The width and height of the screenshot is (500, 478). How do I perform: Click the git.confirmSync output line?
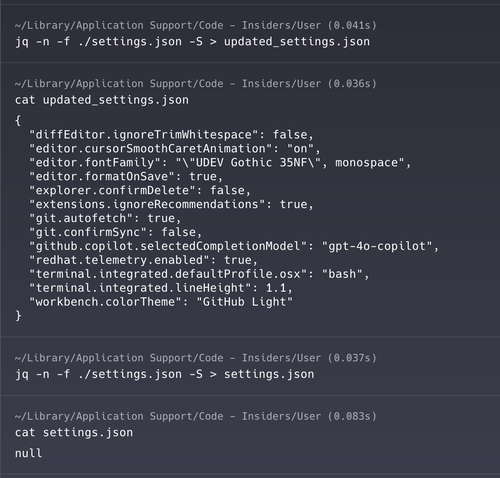115,232
